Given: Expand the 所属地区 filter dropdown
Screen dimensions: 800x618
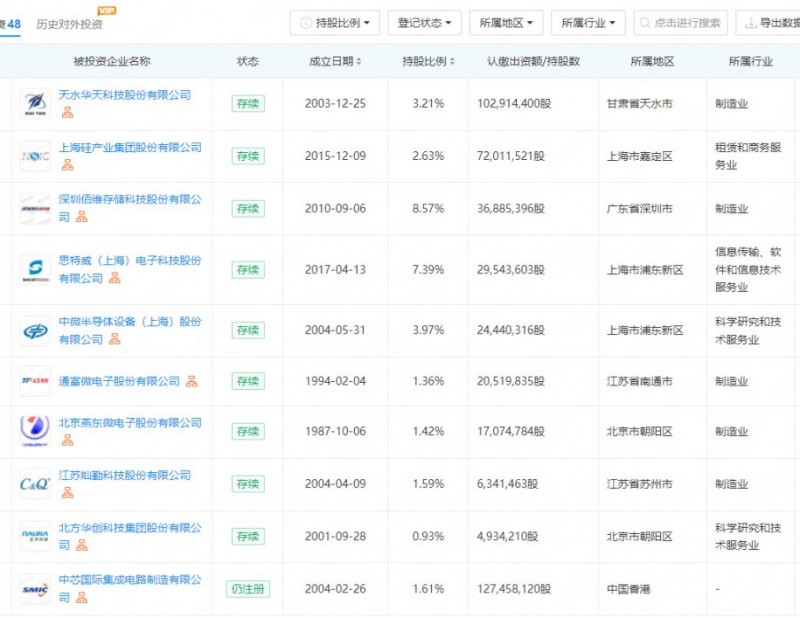Looking at the screenshot, I should point(506,23).
